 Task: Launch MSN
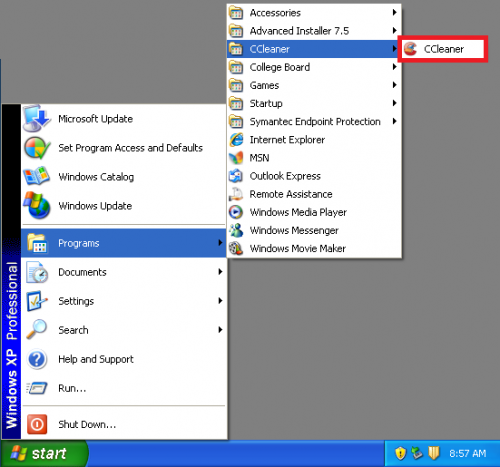click(314, 158)
